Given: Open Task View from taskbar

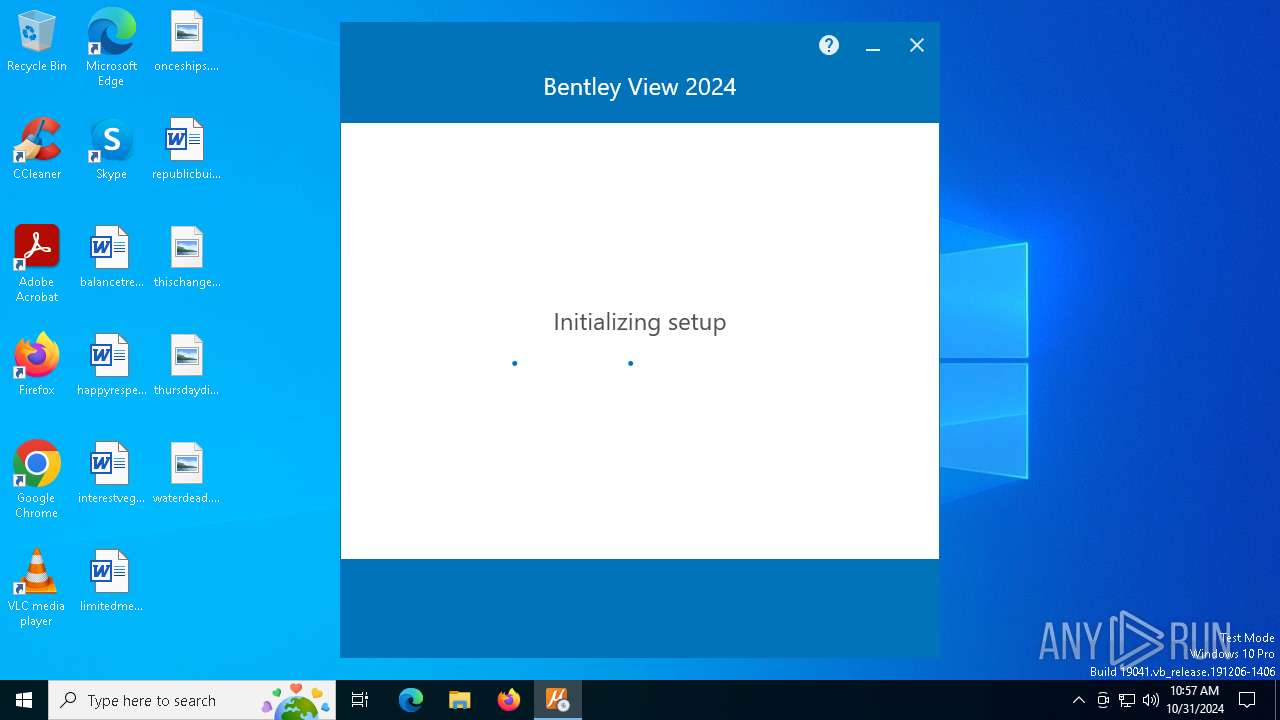Looking at the screenshot, I should [360, 700].
